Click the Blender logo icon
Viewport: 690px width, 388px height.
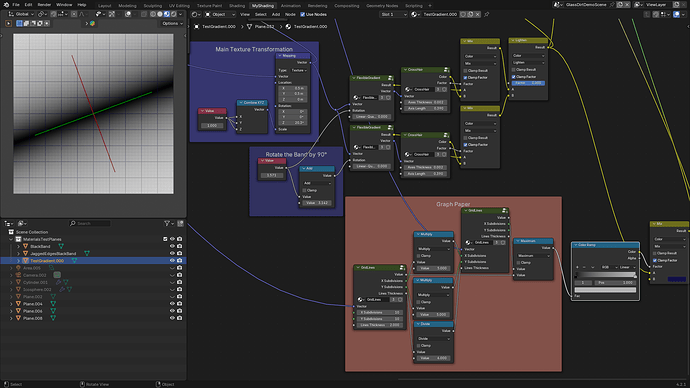click(6, 4)
